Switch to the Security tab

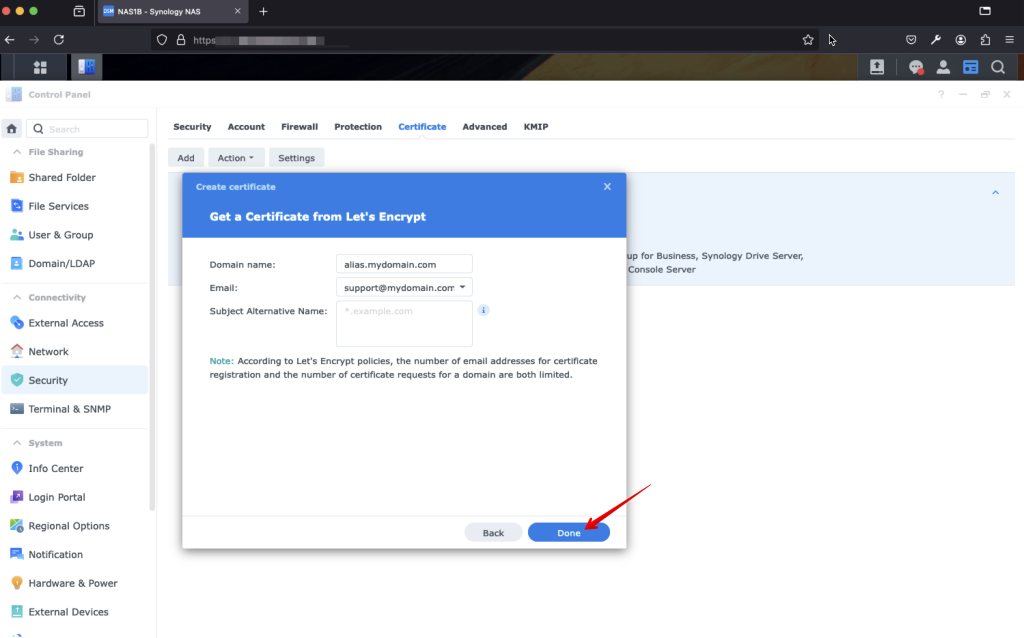click(x=192, y=127)
